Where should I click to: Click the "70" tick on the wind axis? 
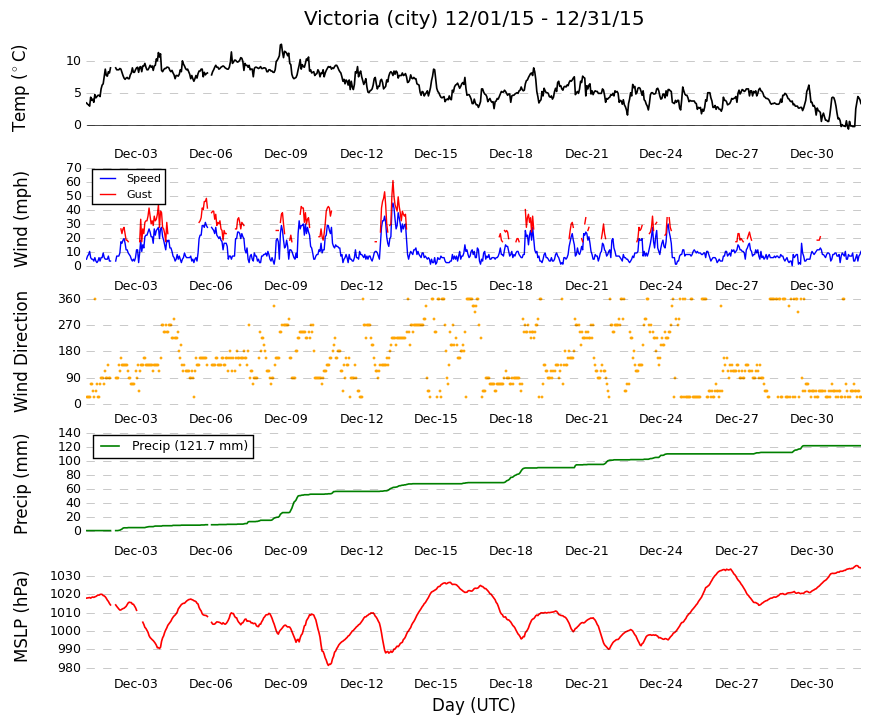74,168
